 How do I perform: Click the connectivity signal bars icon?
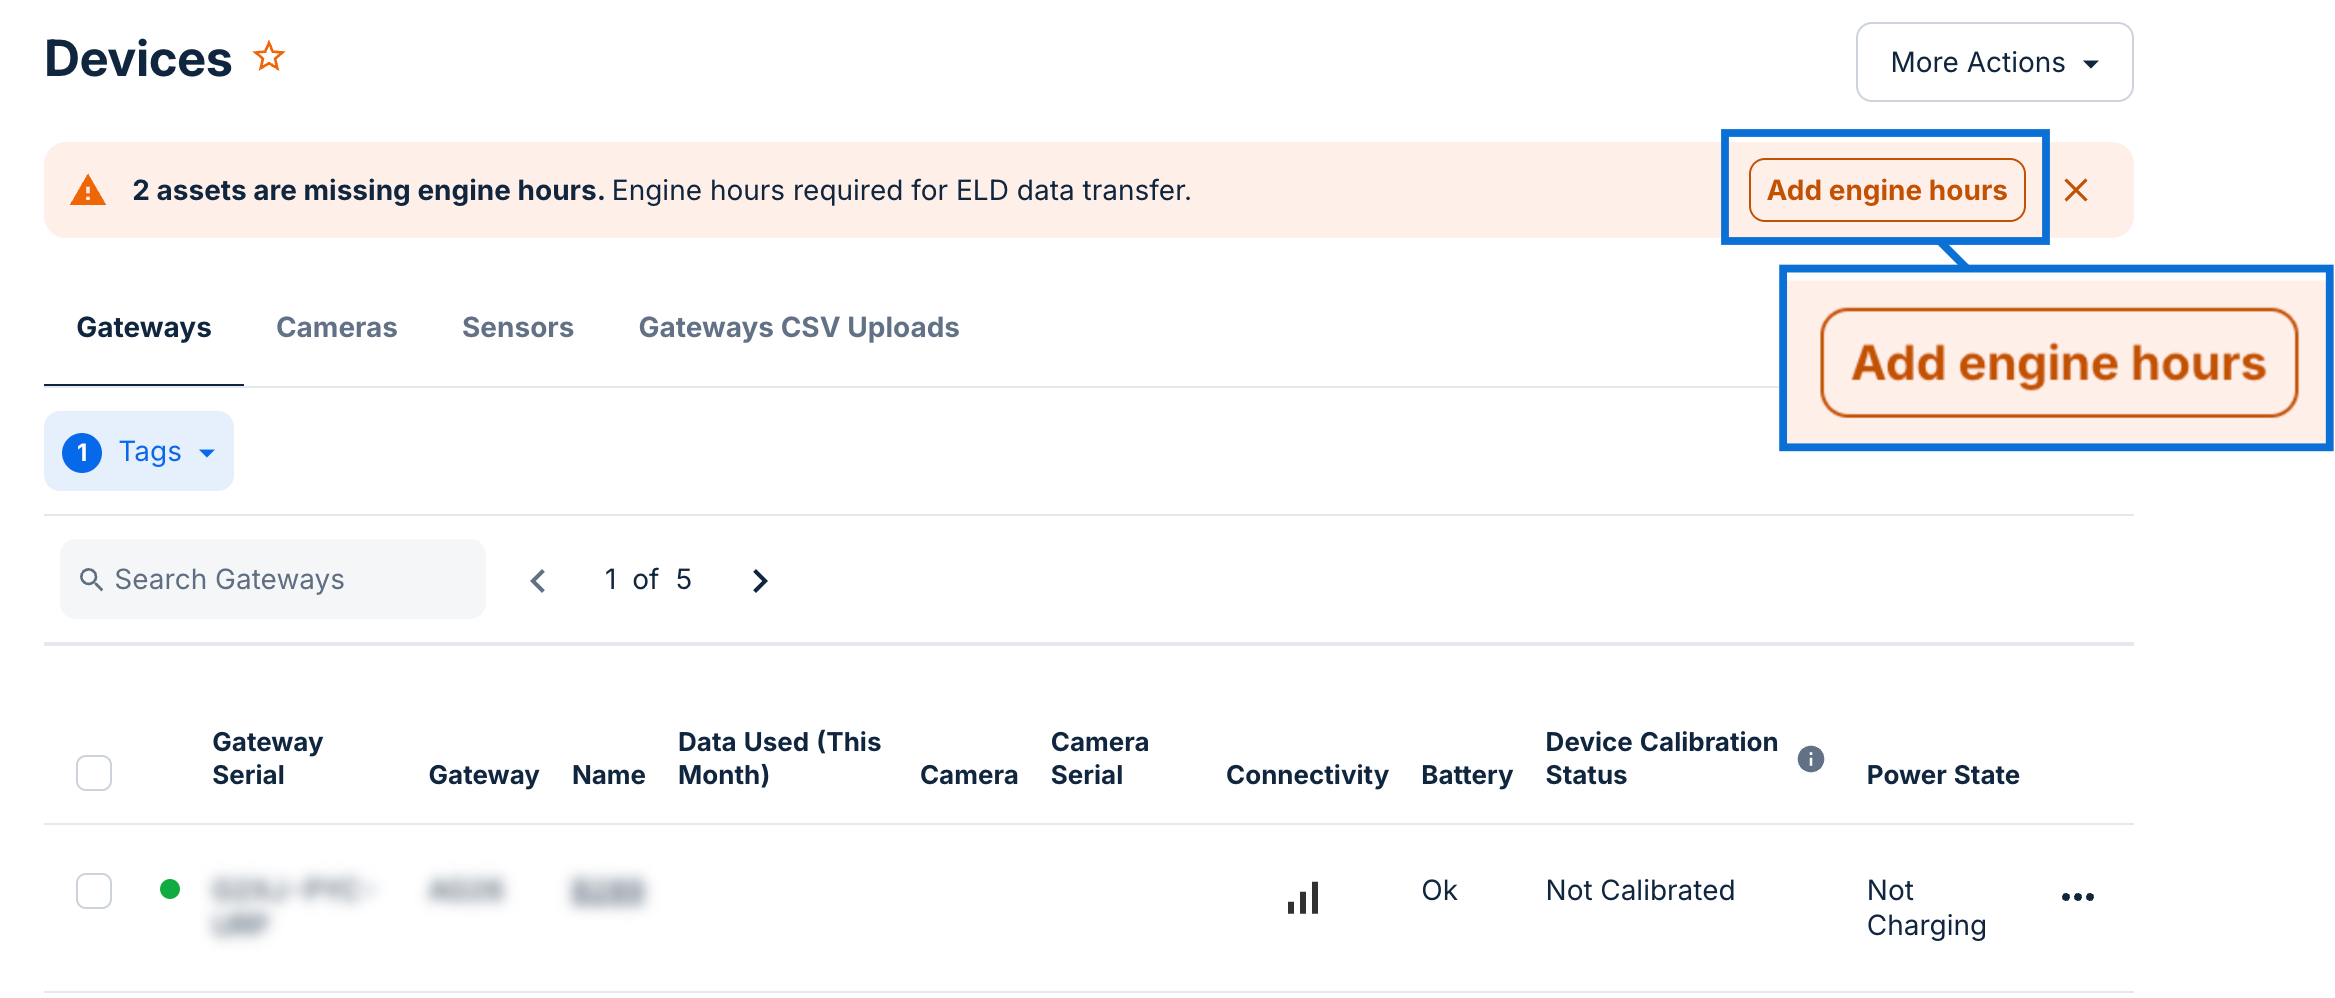(x=1303, y=898)
